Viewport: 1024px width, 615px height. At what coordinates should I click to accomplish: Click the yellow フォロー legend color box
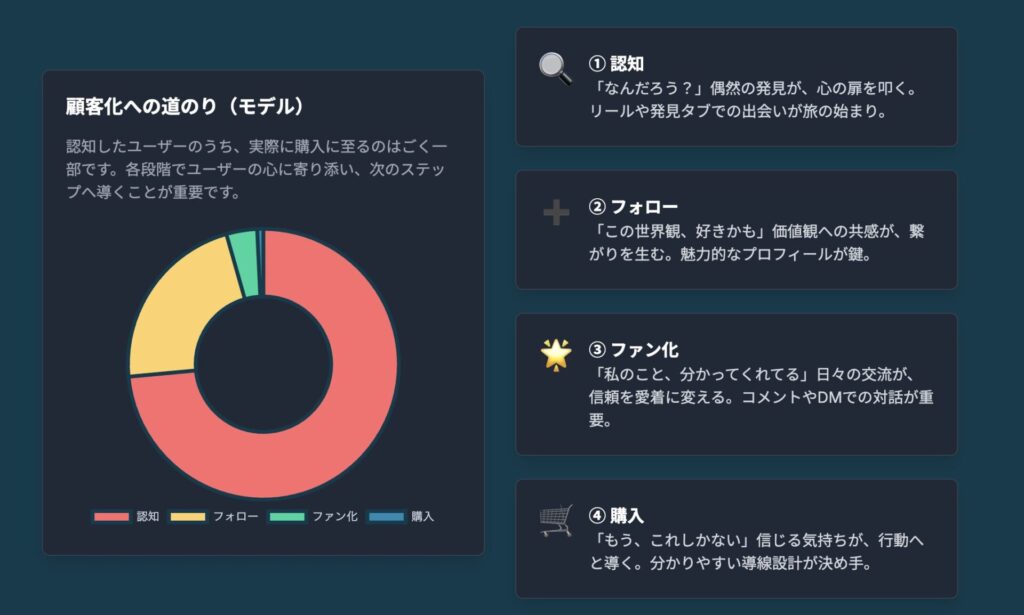click(x=188, y=516)
